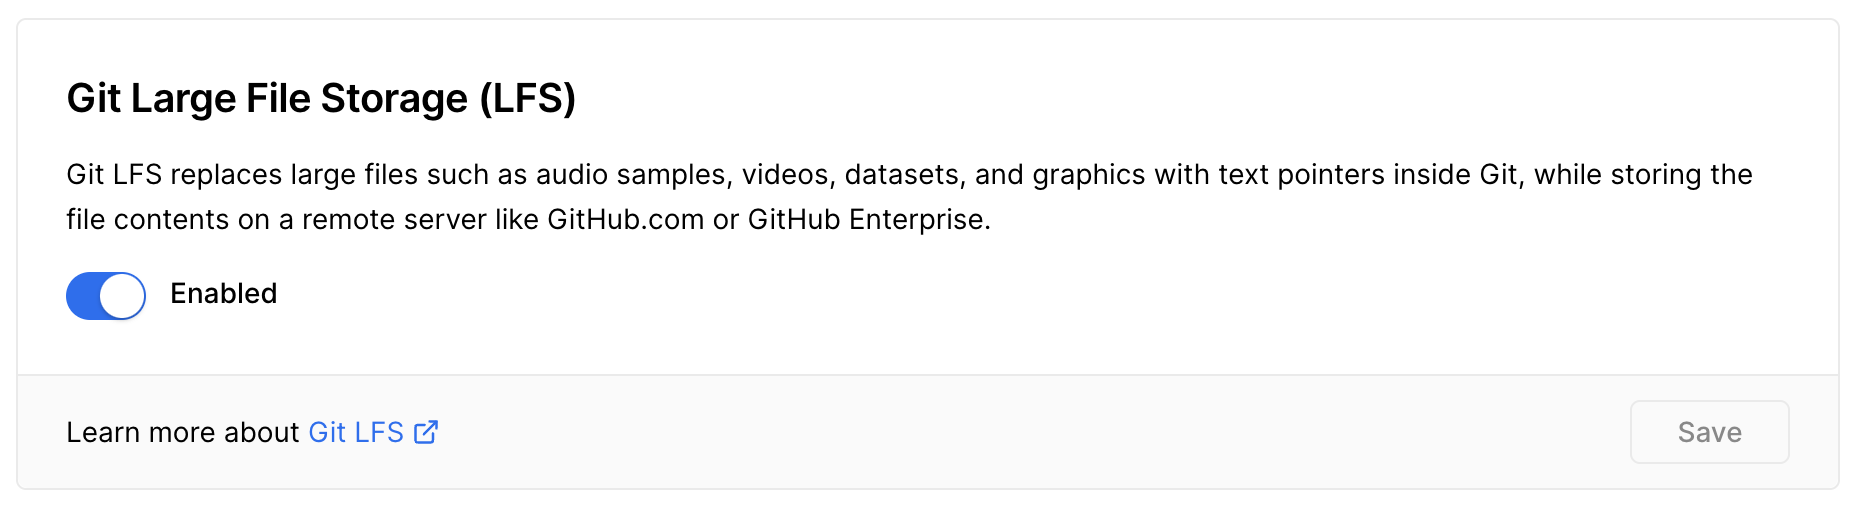The width and height of the screenshot is (1860, 506).
Task: Disable the Git LFS Enabled toggle
Action: click(x=106, y=296)
